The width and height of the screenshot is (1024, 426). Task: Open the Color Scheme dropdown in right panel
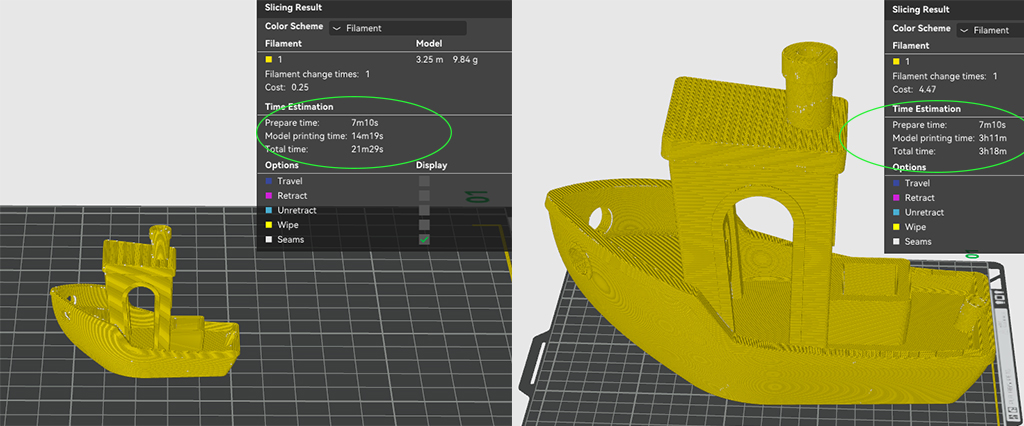pyautogui.click(x=989, y=30)
